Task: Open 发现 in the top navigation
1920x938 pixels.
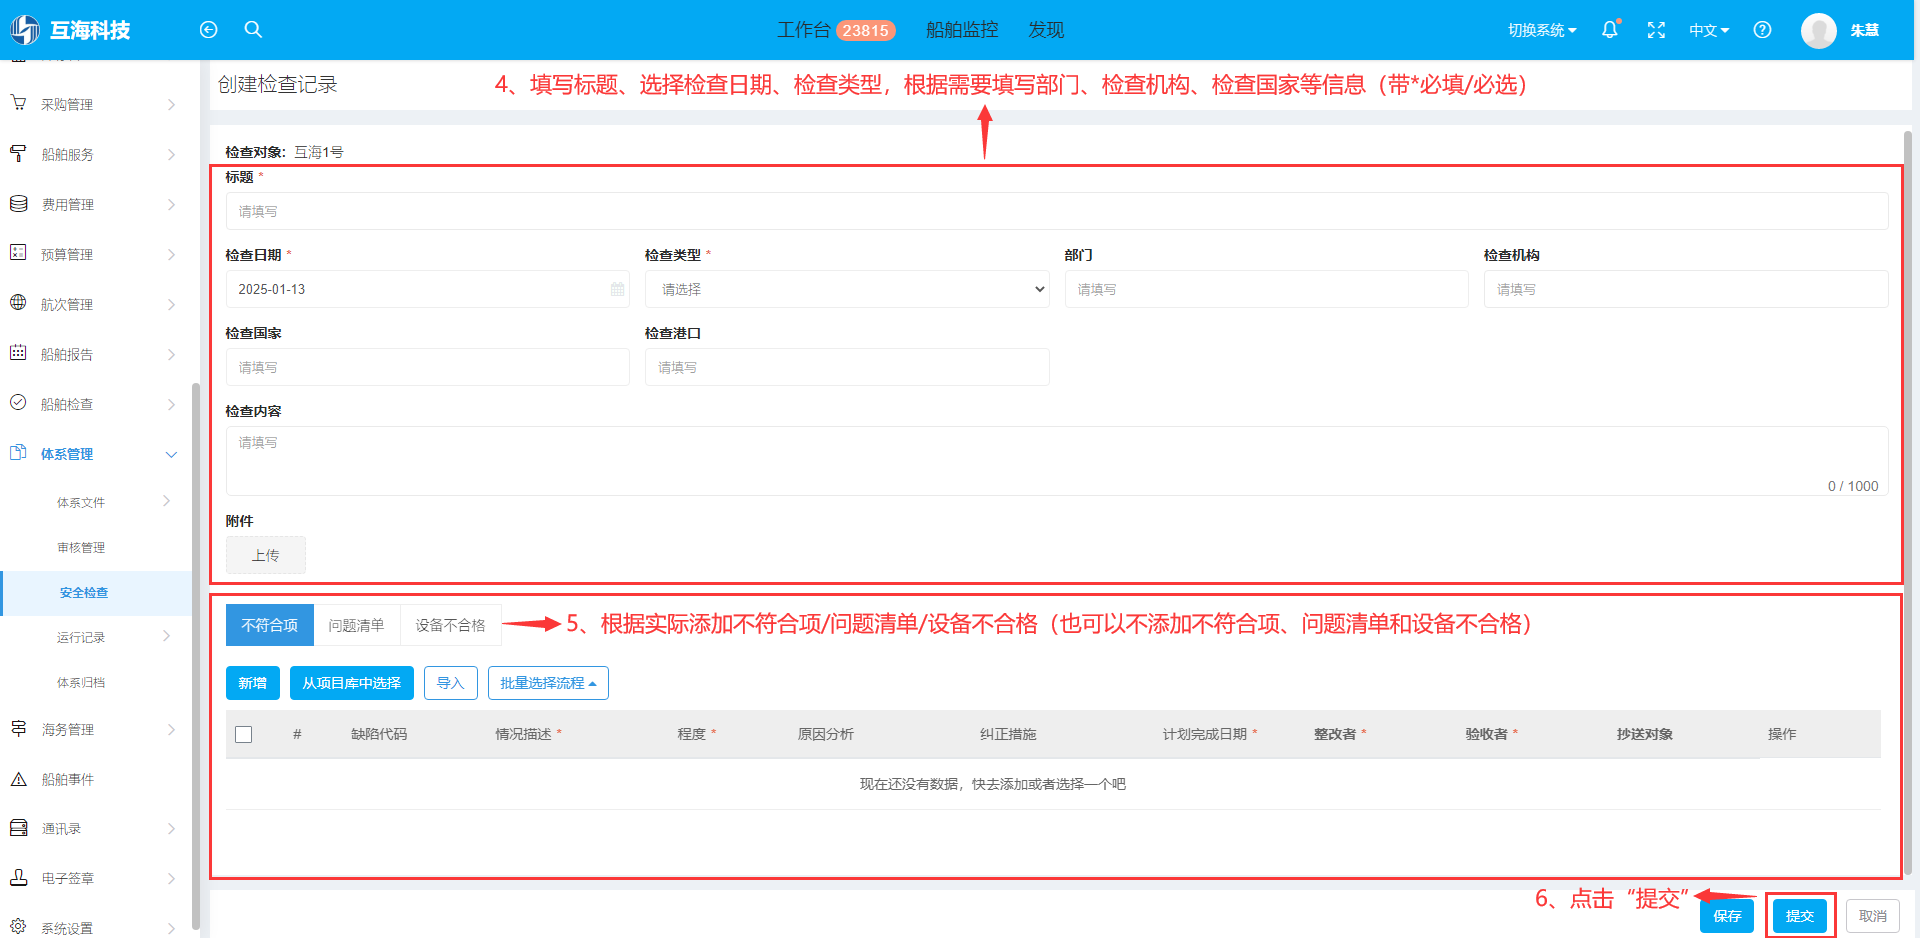Action: [1046, 30]
